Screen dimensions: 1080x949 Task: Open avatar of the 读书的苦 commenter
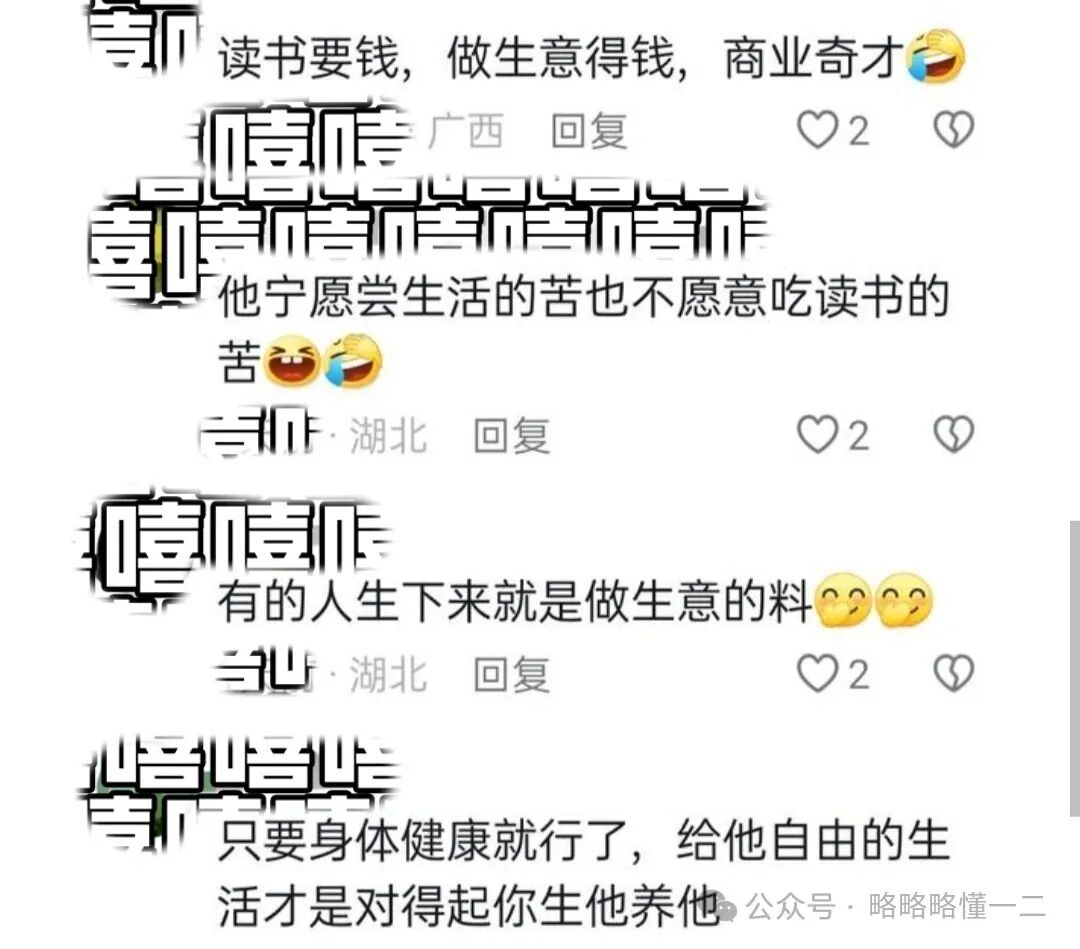[x=146, y=255]
